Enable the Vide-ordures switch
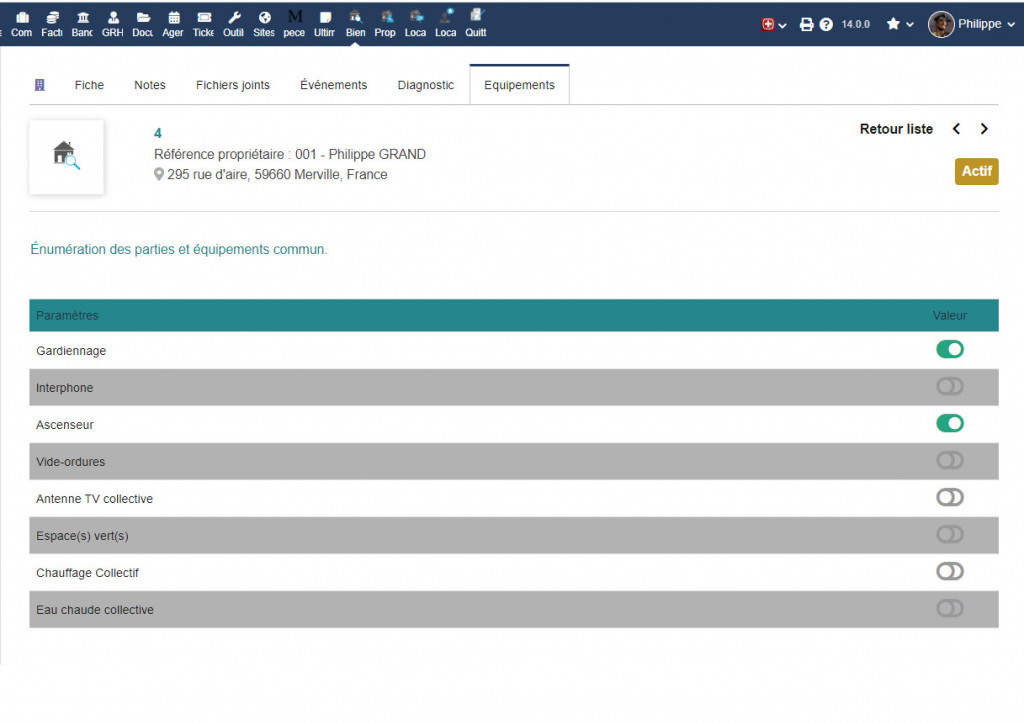1024x725 pixels. (950, 460)
